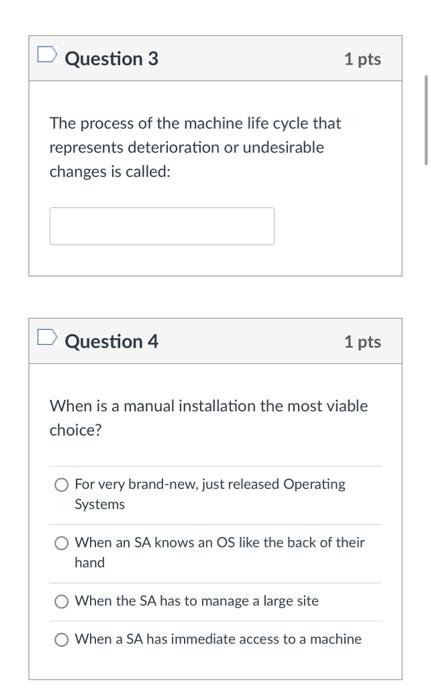Click the 'back of their hand' answer label
431x700 pixels.
pyautogui.click(x=219, y=553)
